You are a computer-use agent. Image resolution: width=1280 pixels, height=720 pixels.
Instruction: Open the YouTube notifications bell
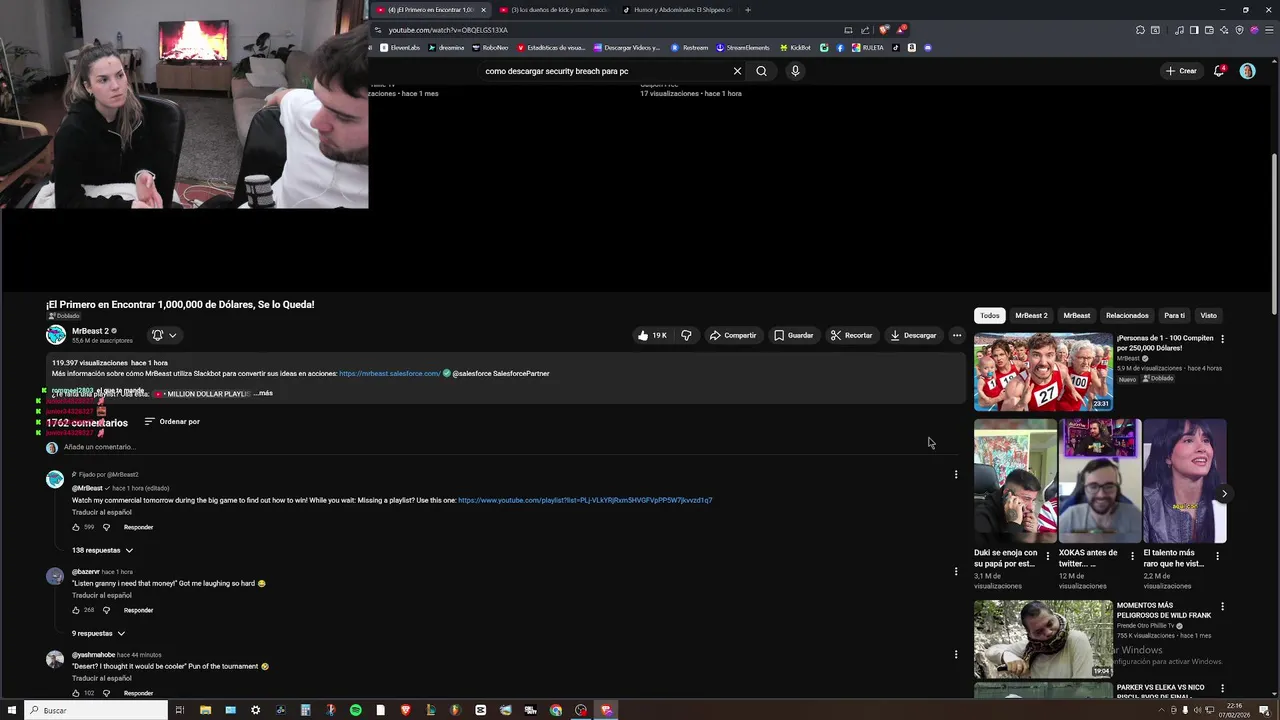(x=1219, y=71)
